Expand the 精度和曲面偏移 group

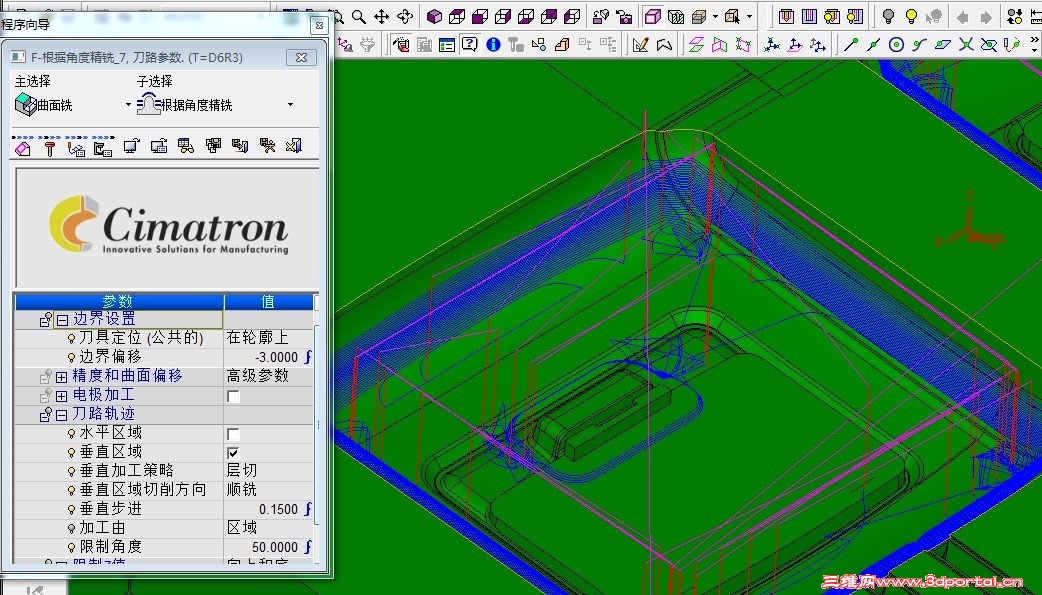(x=62, y=377)
